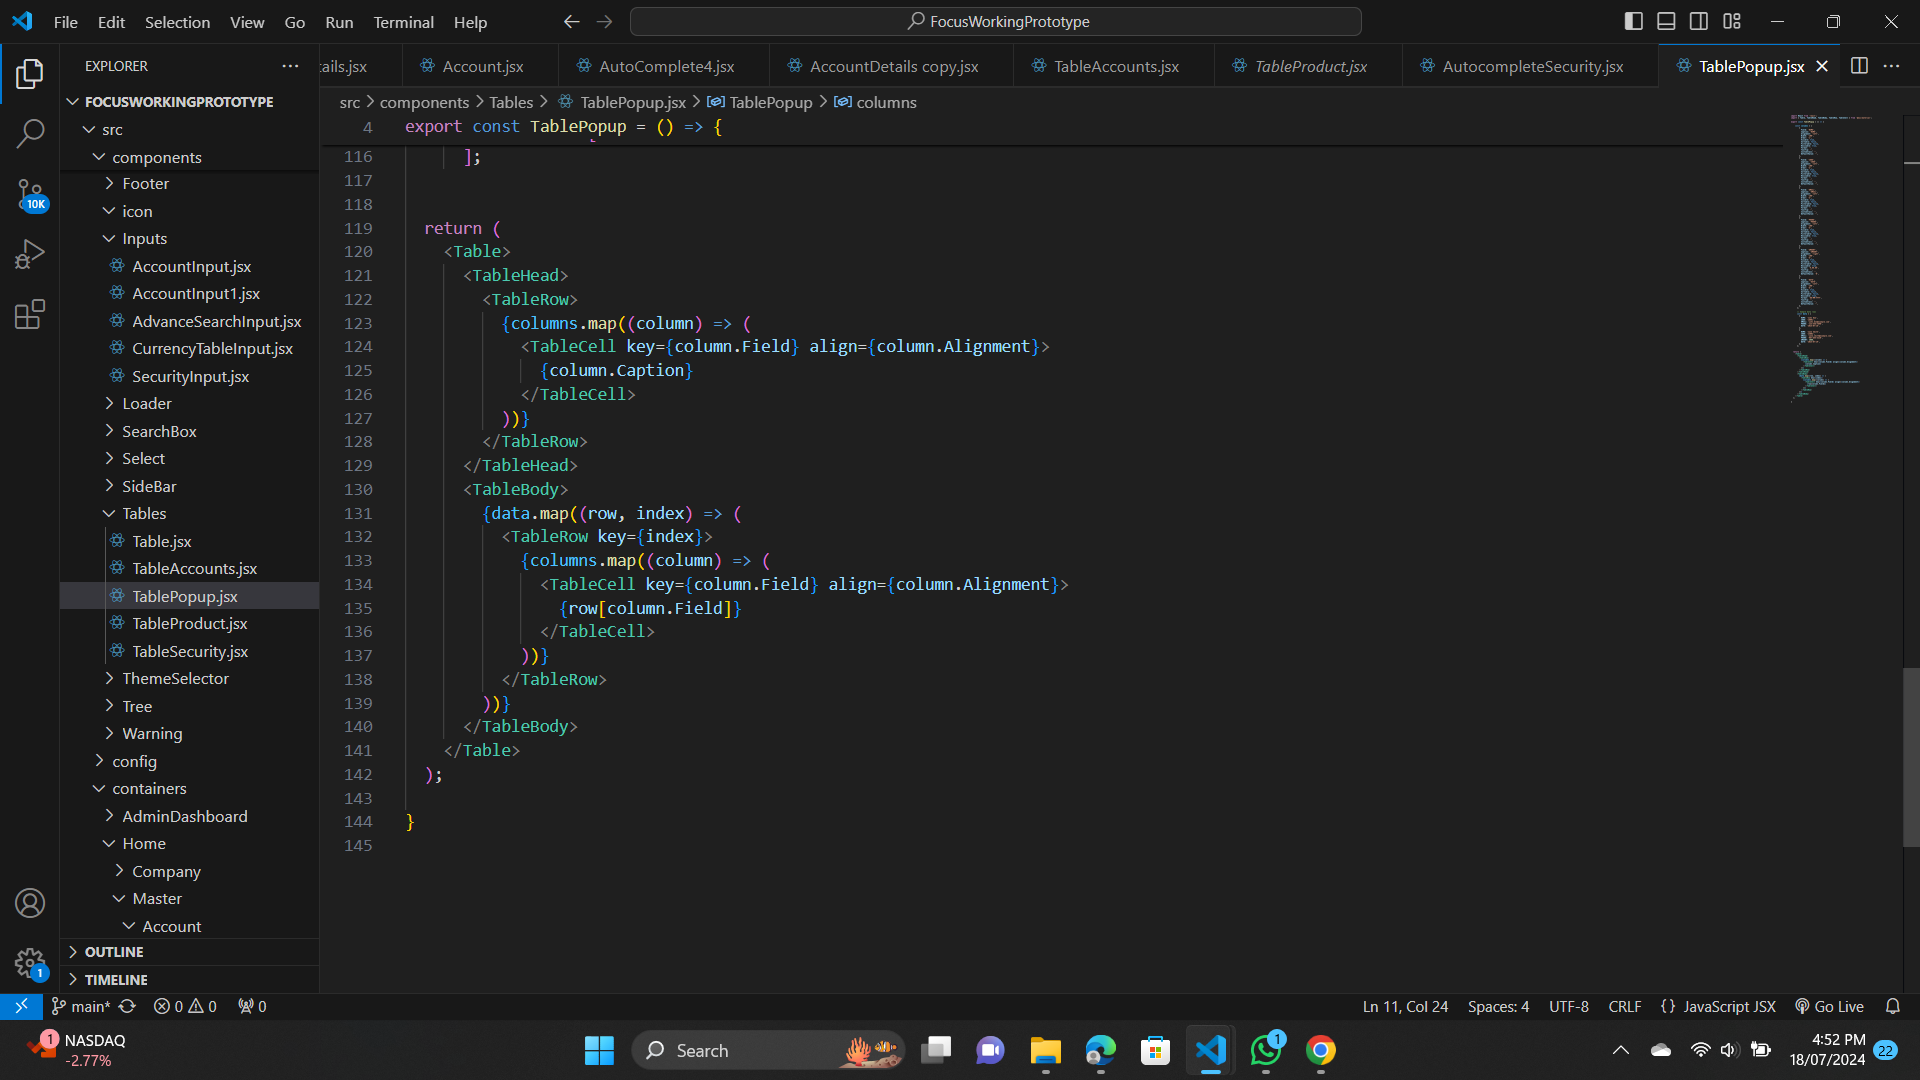Switch to the TableAccounts.jsx tab
1920x1080 pixels.
(1115, 66)
